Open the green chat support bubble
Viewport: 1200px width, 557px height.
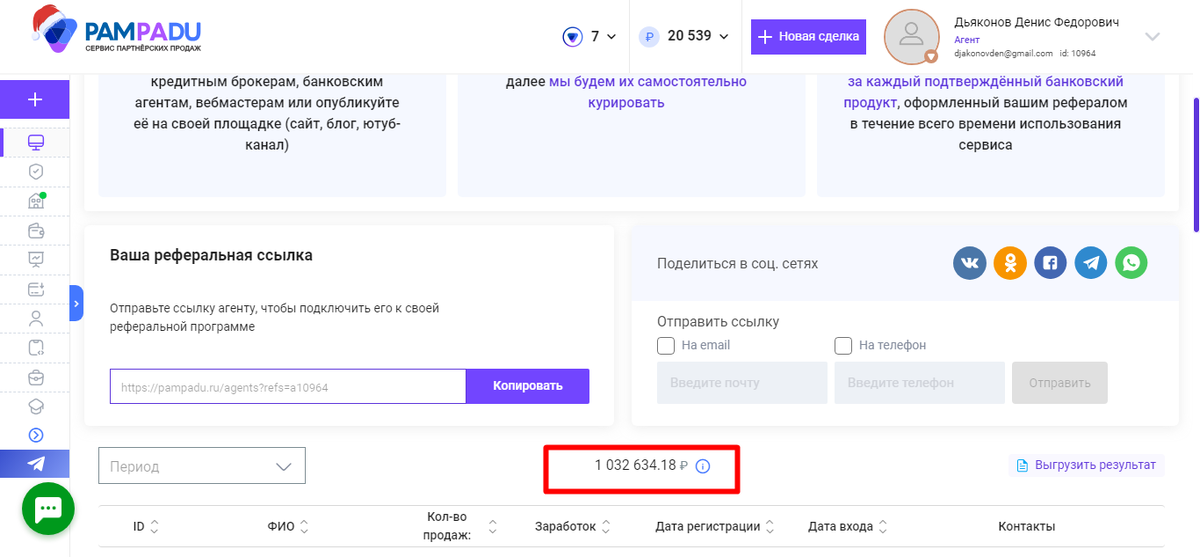(49, 510)
